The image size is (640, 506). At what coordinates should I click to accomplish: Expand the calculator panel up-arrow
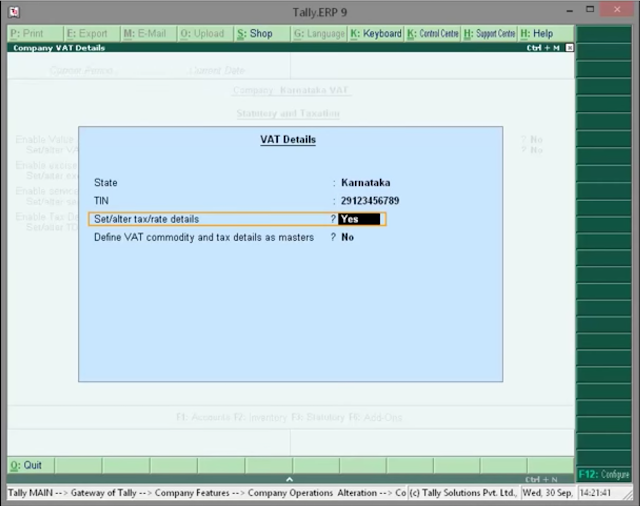(289, 479)
